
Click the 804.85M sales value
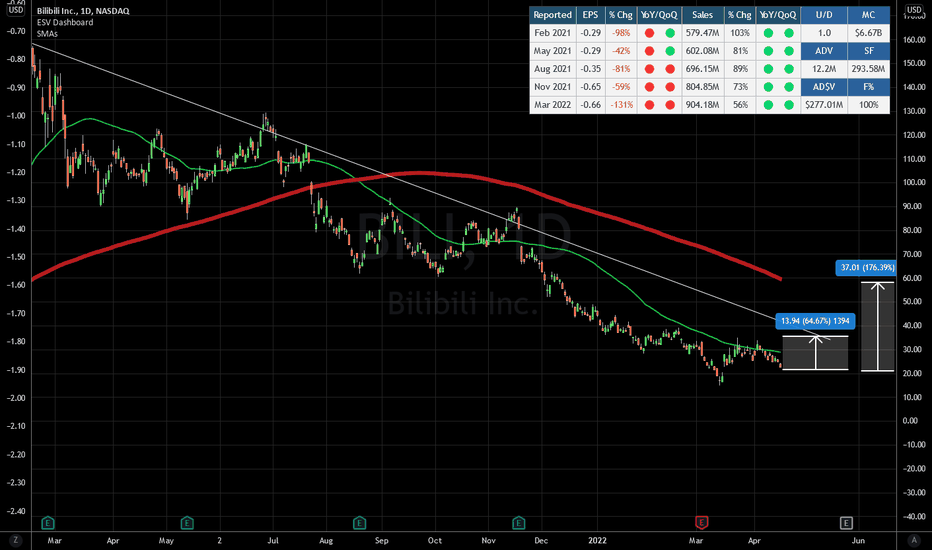pos(702,87)
